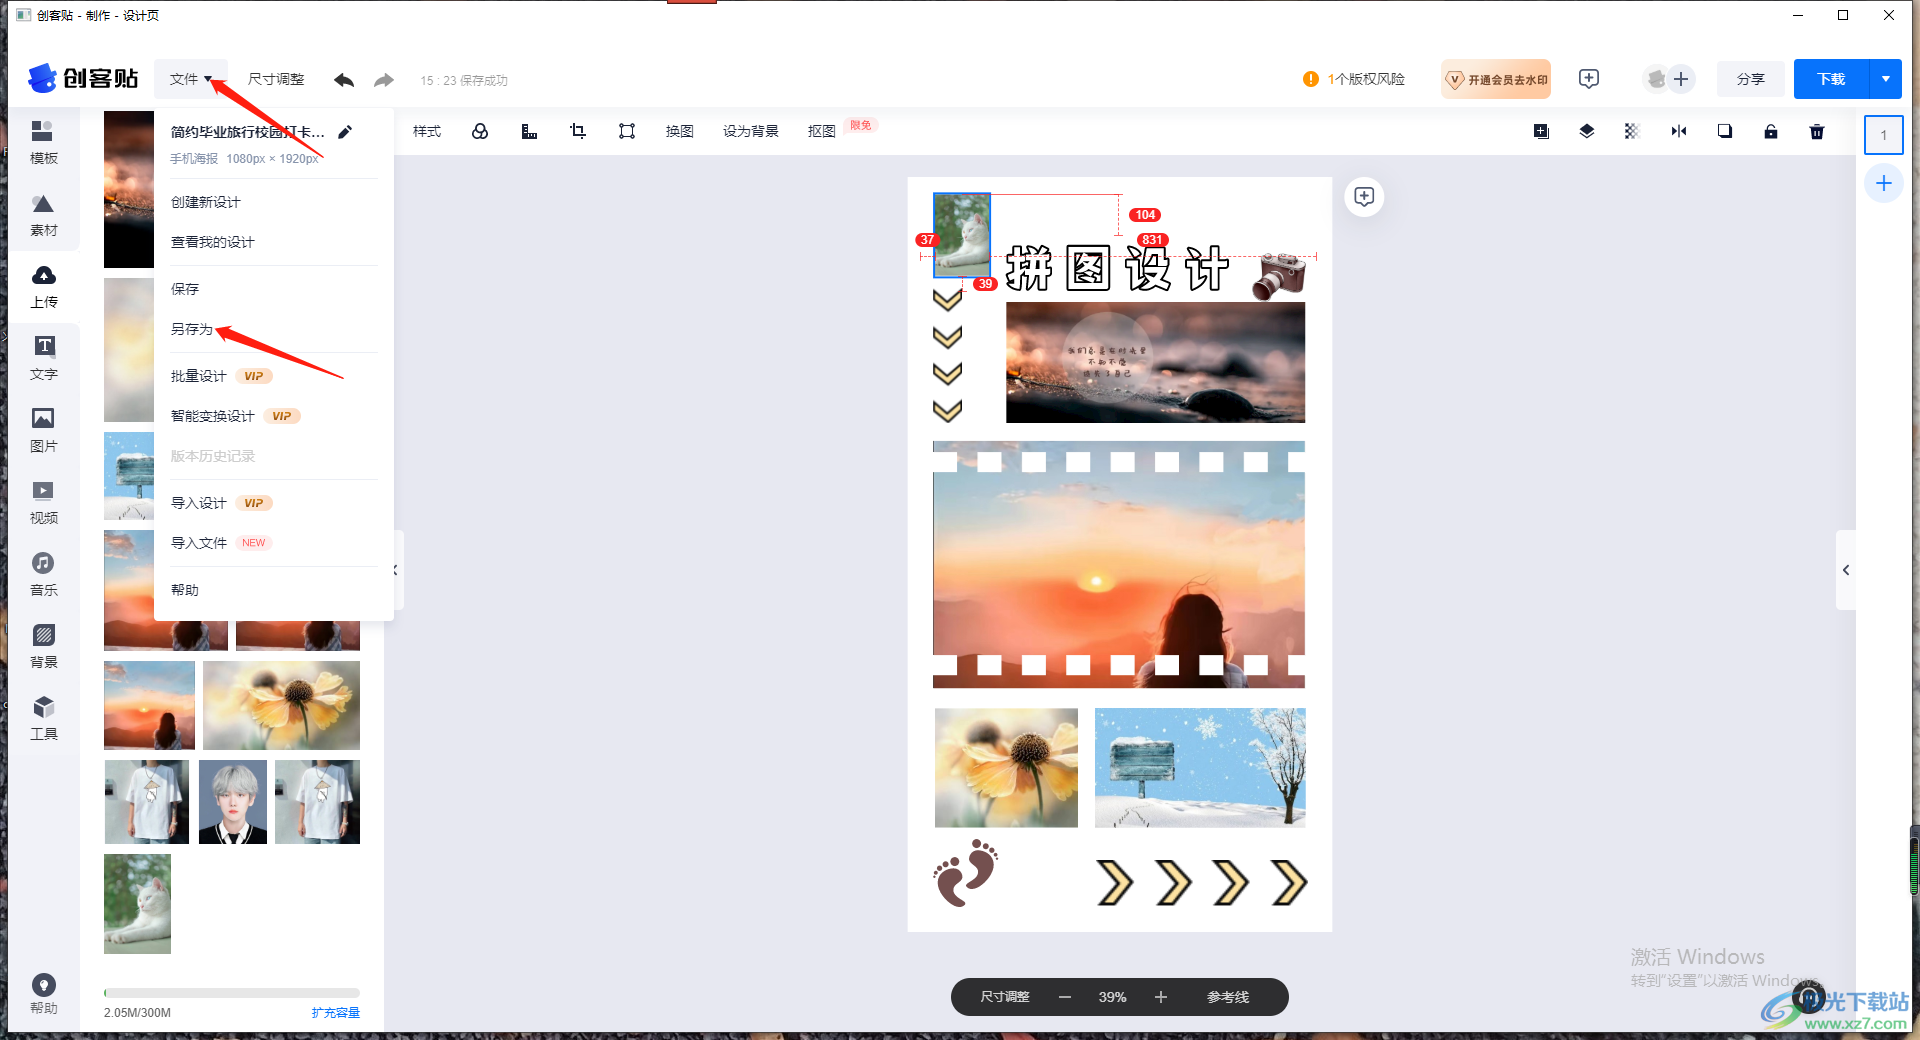The width and height of the screenshot is (1920, 1040).
Task: Undo the last action
Action: tap(344, 80)
